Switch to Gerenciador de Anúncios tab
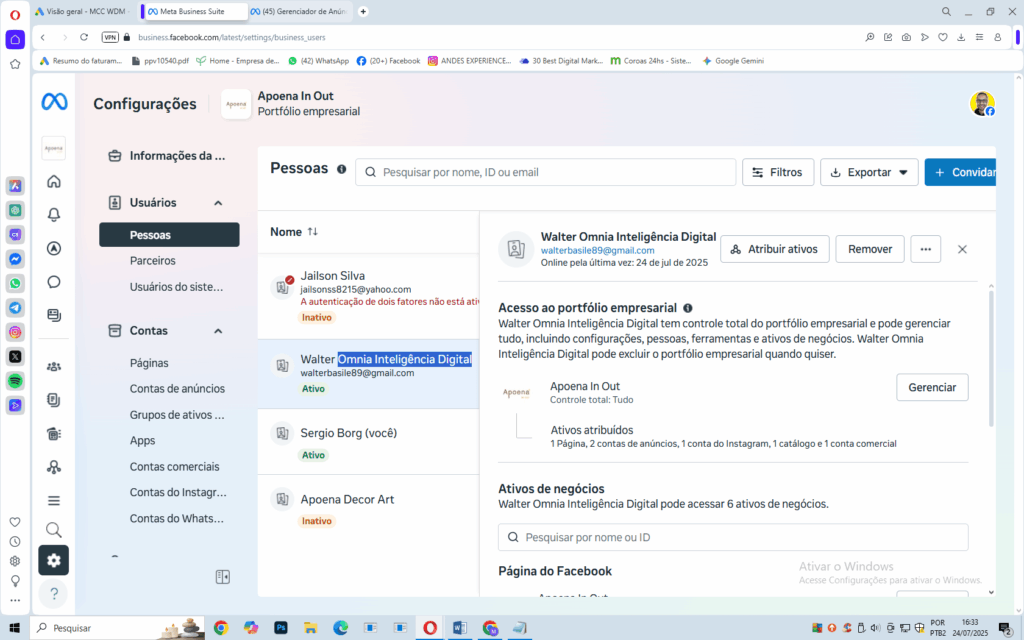The height and width of the screenshot is (640, 1024). point(302,11)
